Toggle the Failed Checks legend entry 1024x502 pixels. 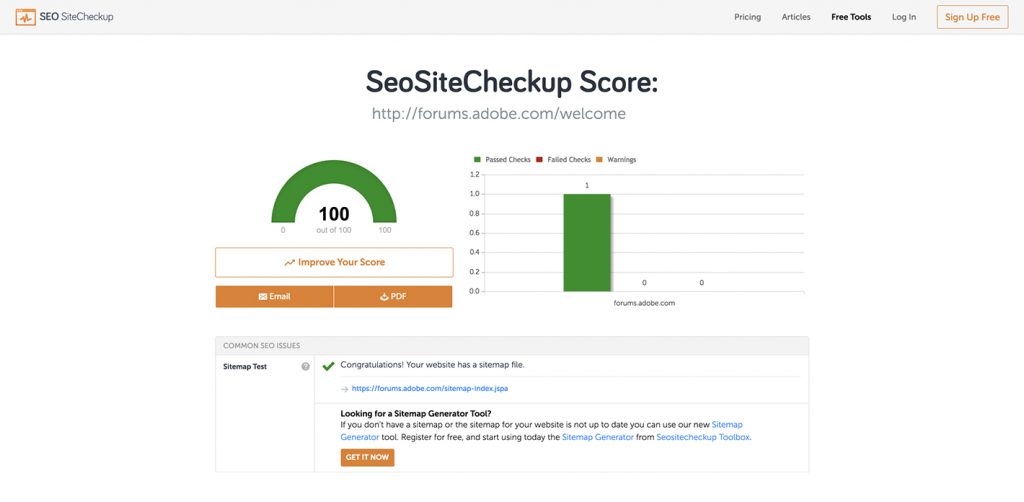point(563,160)
